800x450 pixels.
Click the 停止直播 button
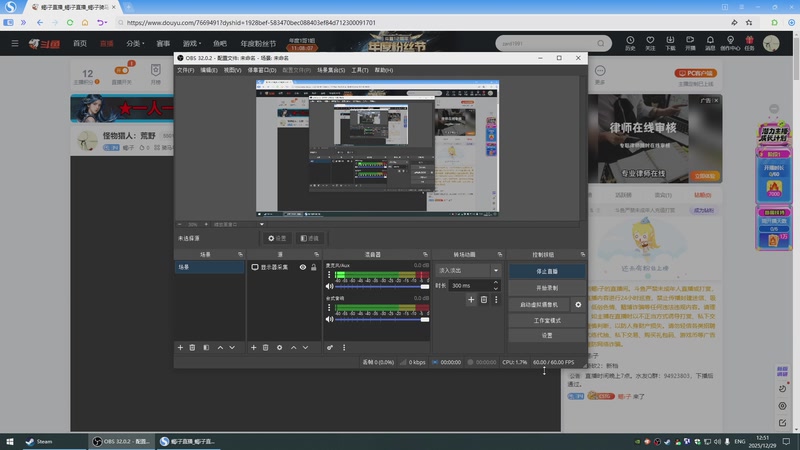(547, 270)
